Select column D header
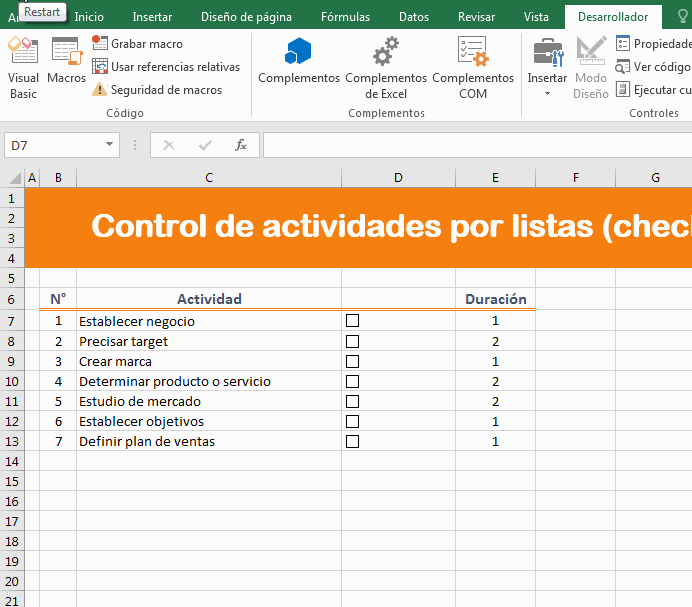This screenshot has height=607, width=692. click(x=398, y=178)
